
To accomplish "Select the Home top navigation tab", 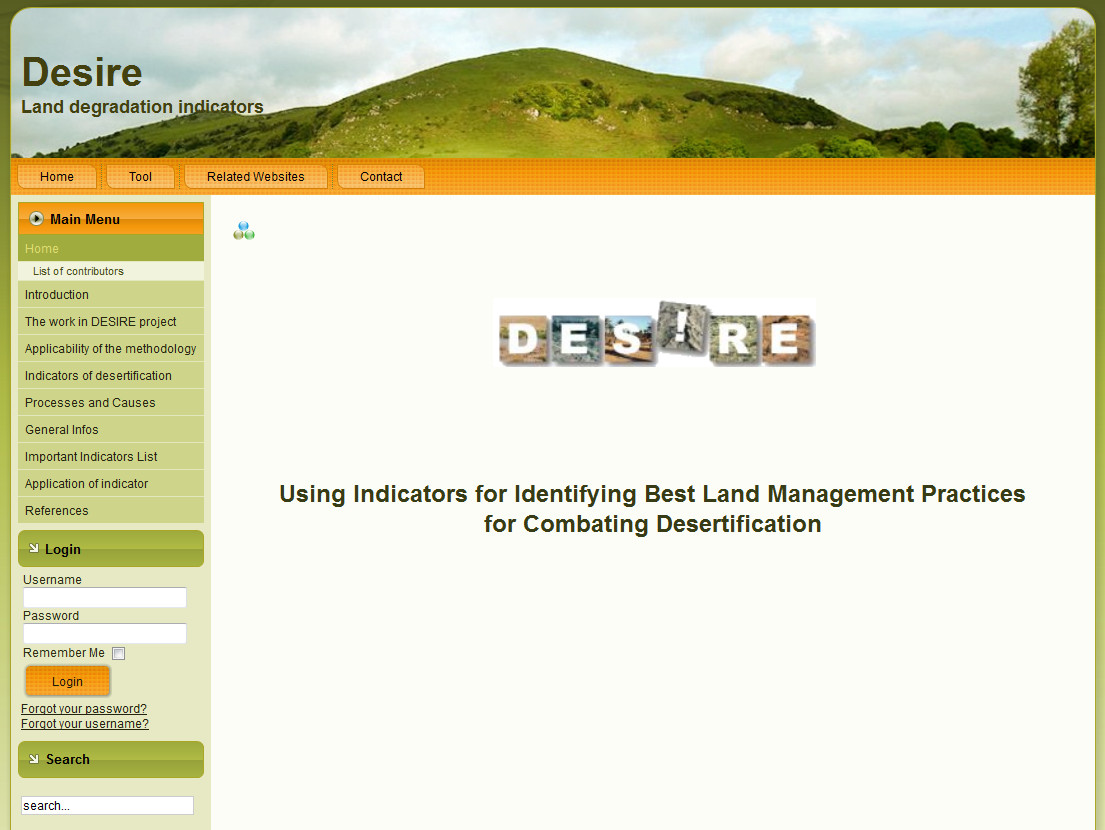I will 57,177.
